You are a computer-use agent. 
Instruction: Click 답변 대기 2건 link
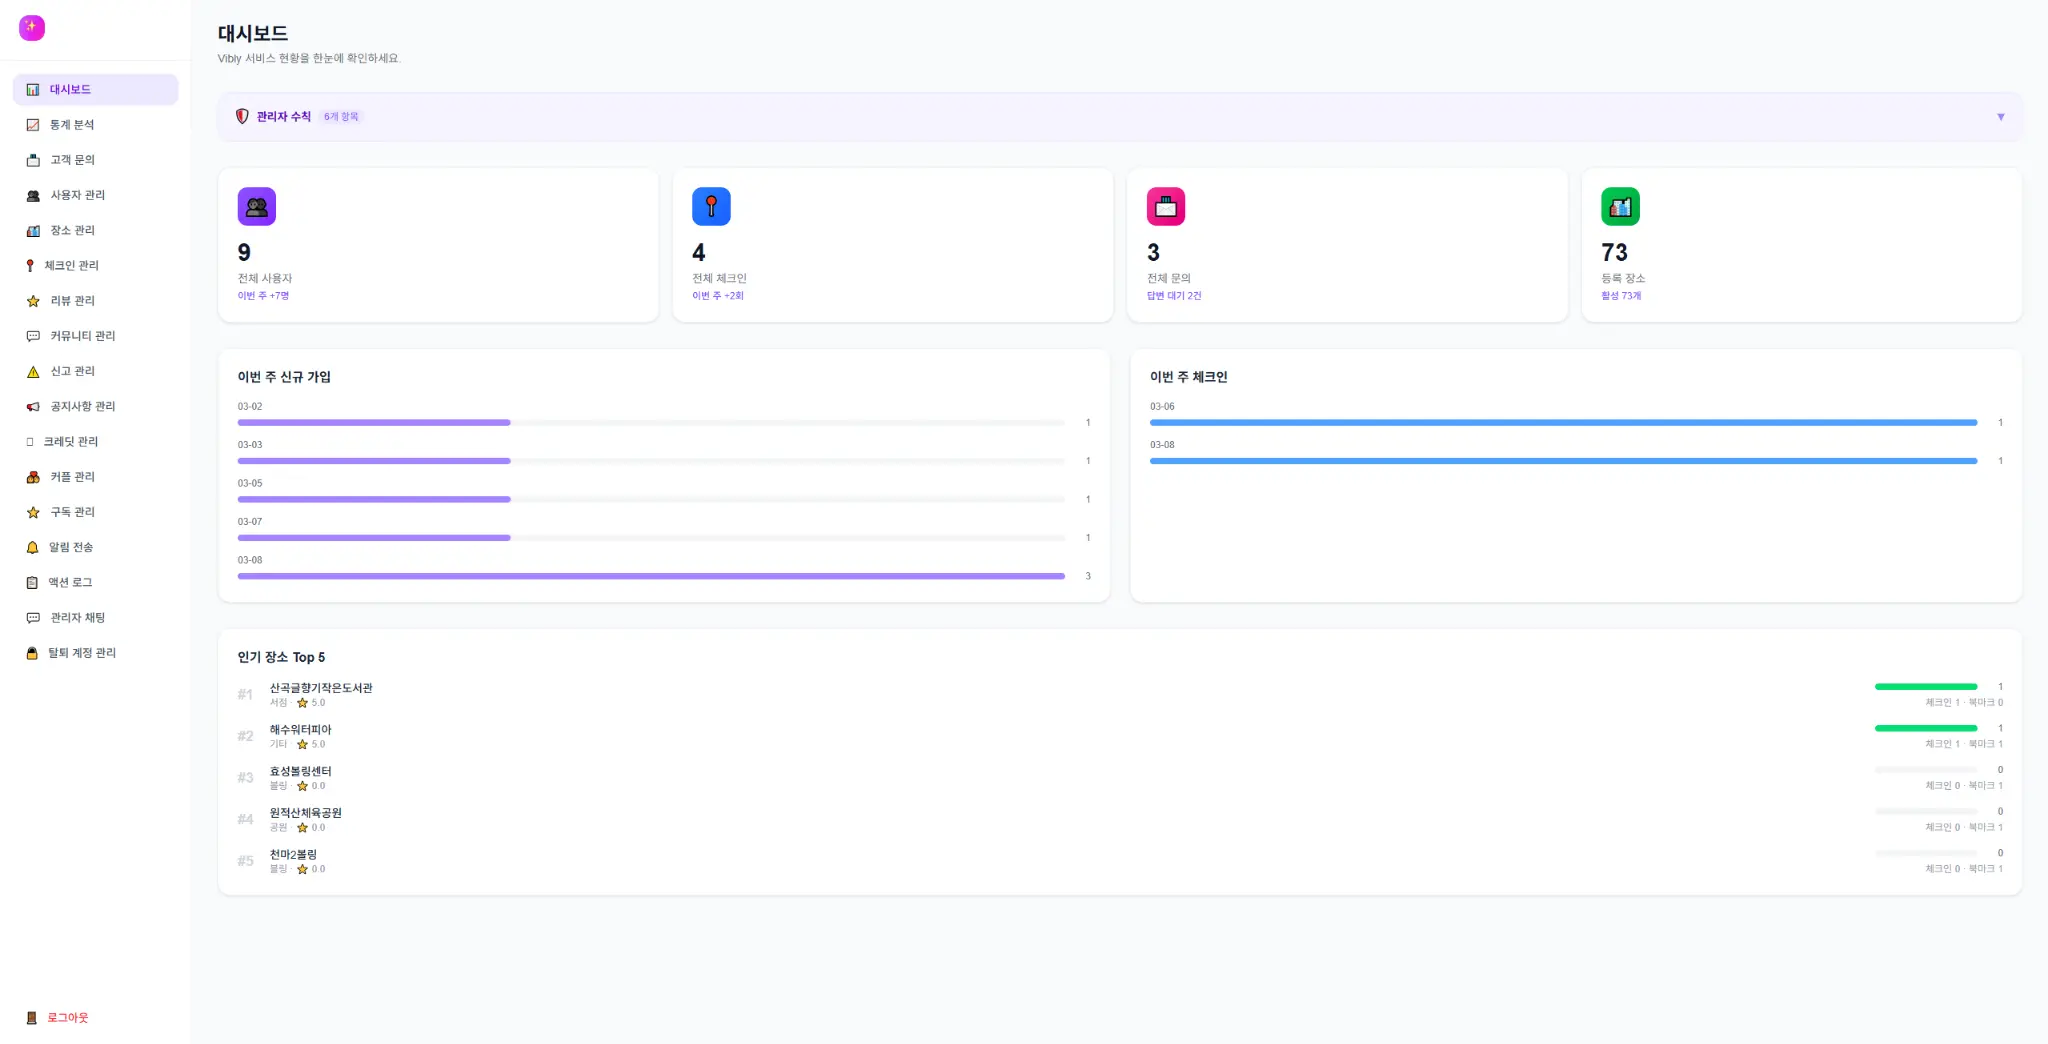click(x=1174, y=296)
